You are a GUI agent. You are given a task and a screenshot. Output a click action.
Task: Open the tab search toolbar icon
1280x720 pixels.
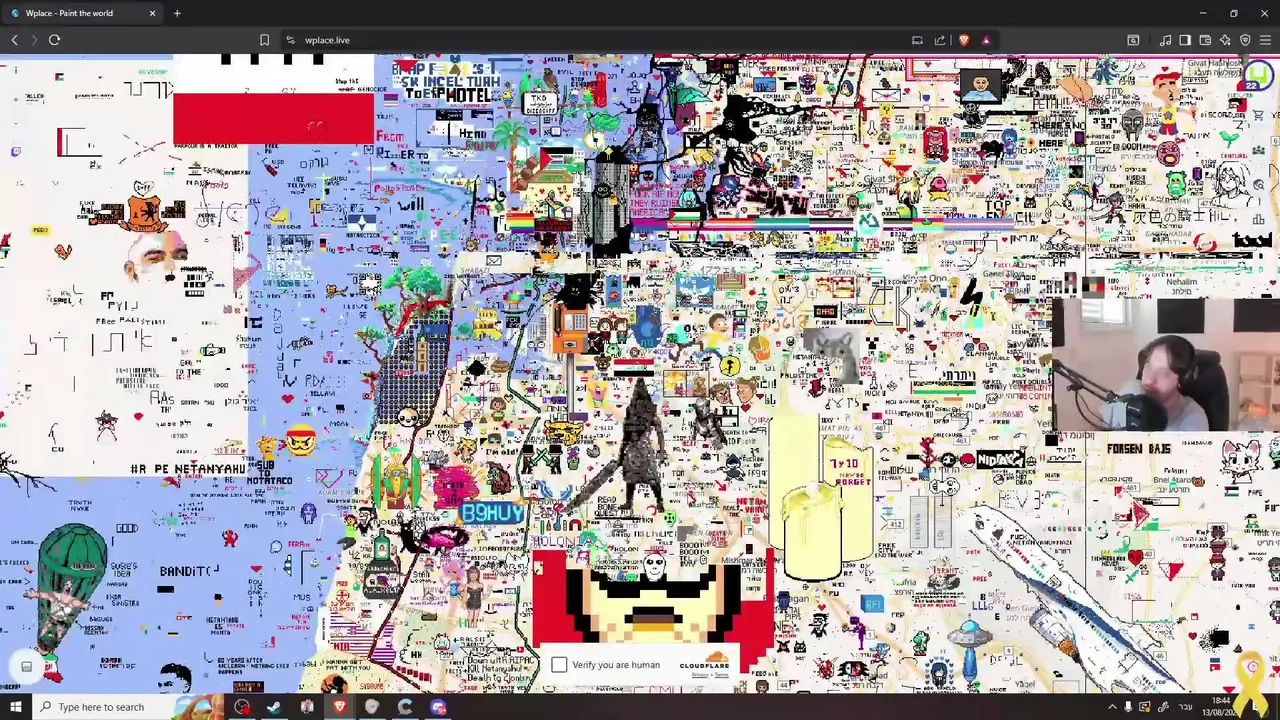coord(1133,40)
